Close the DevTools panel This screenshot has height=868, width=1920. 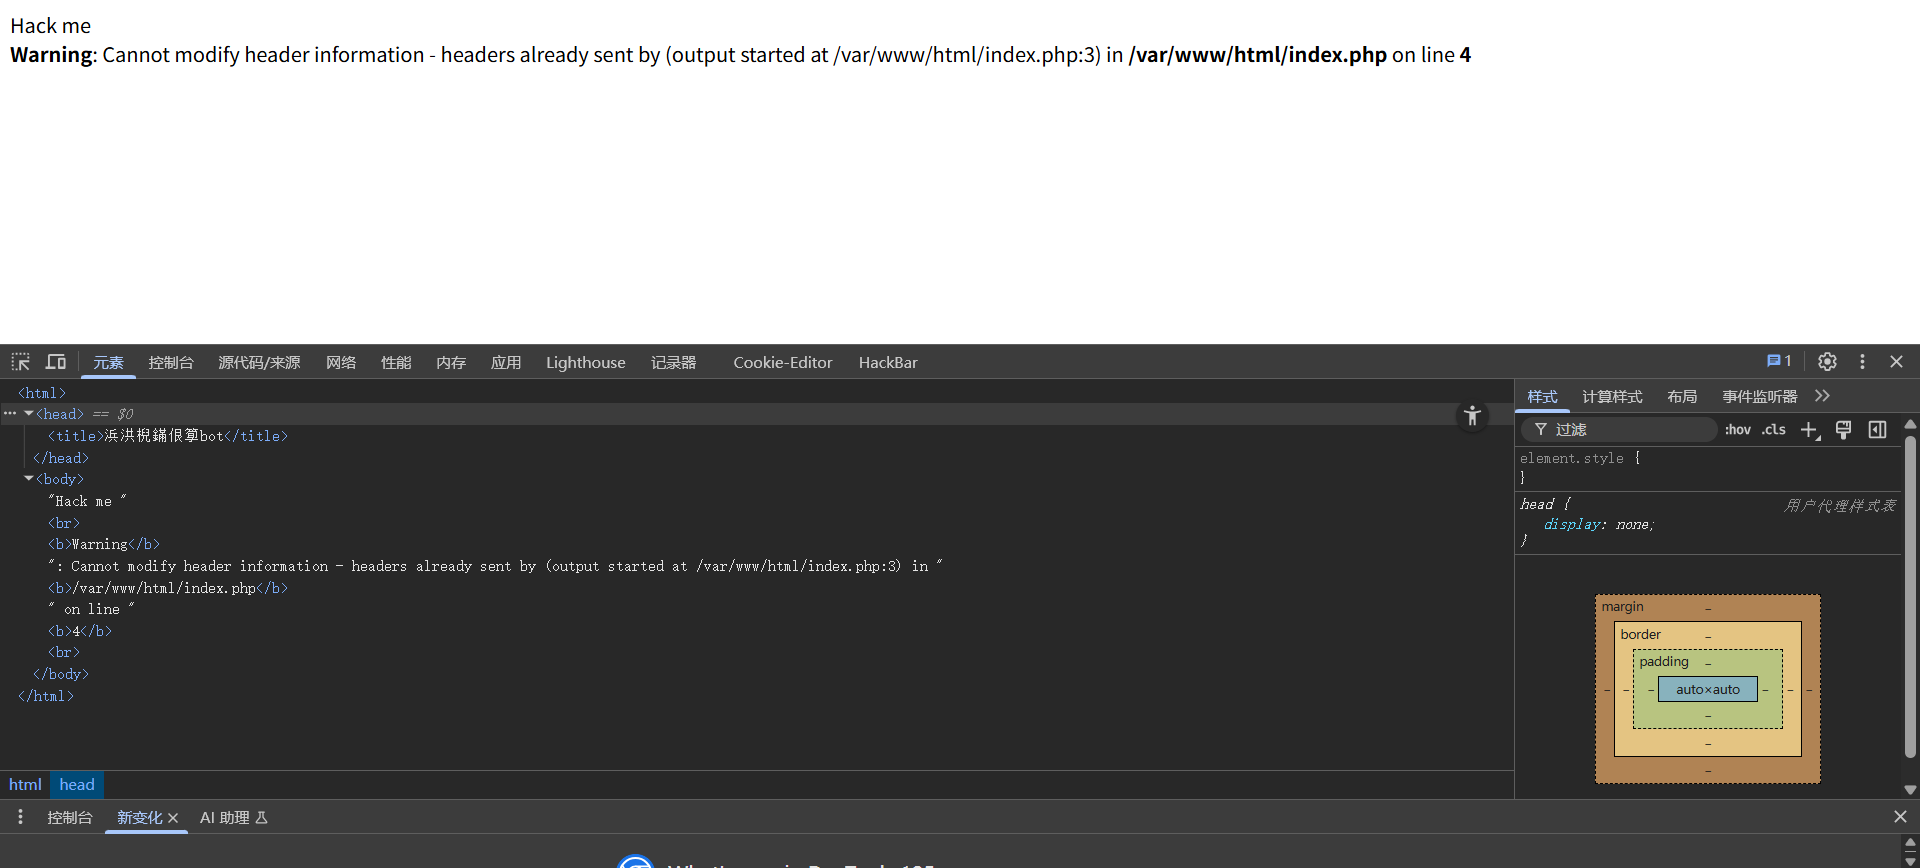pos(1896,362)
